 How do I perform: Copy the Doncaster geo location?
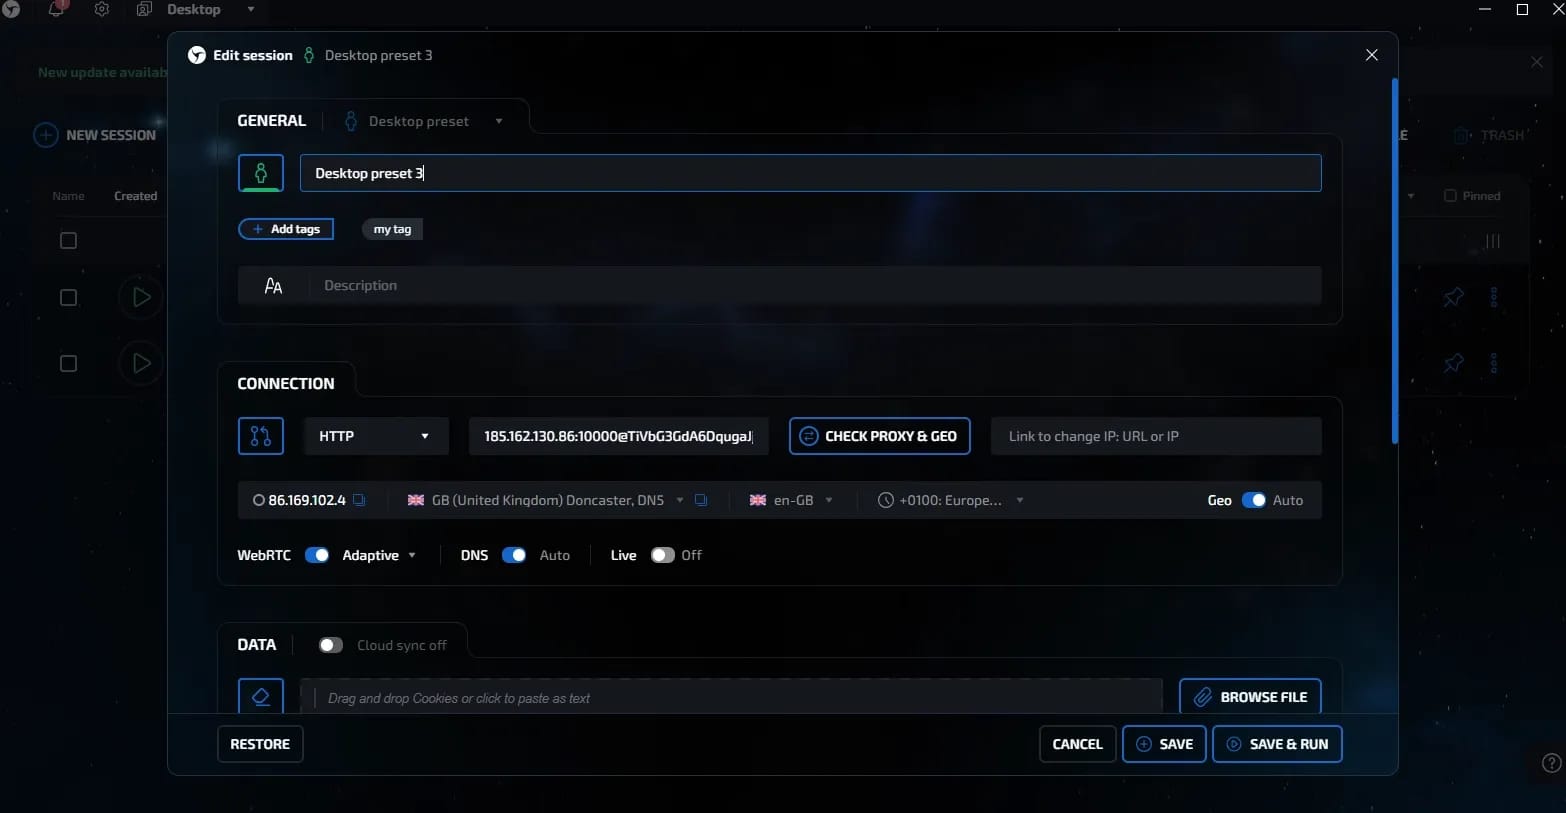[701, 500]
